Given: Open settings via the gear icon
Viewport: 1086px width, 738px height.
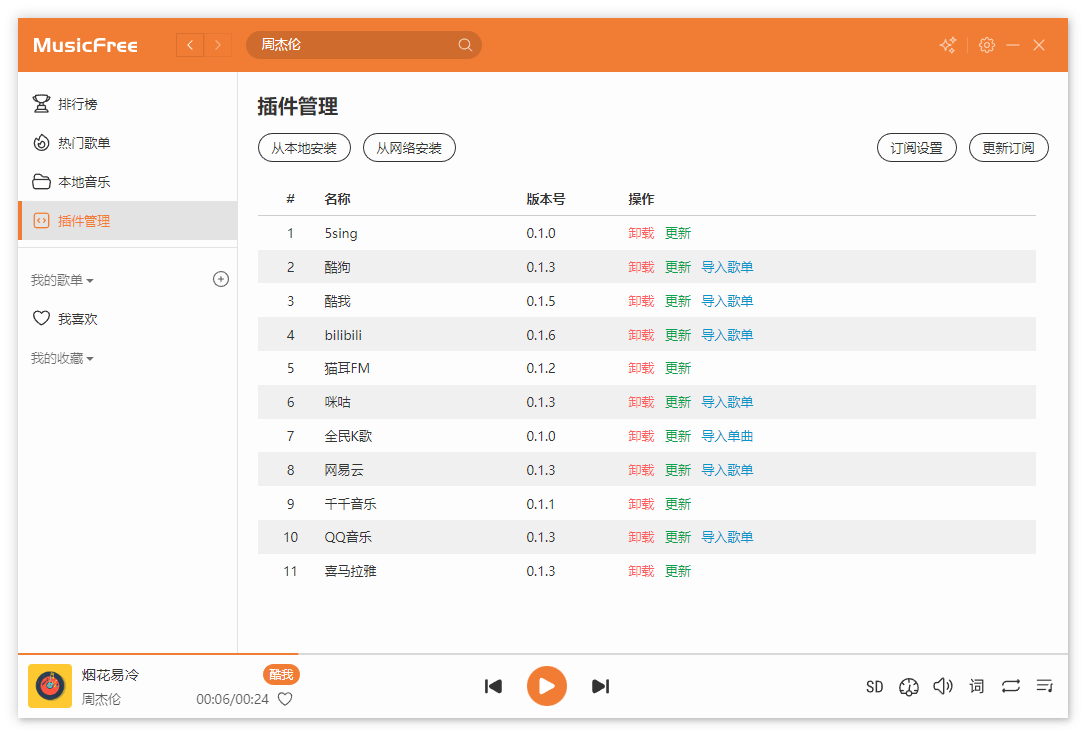Looking at the screenshot, I should pos(987,45).
